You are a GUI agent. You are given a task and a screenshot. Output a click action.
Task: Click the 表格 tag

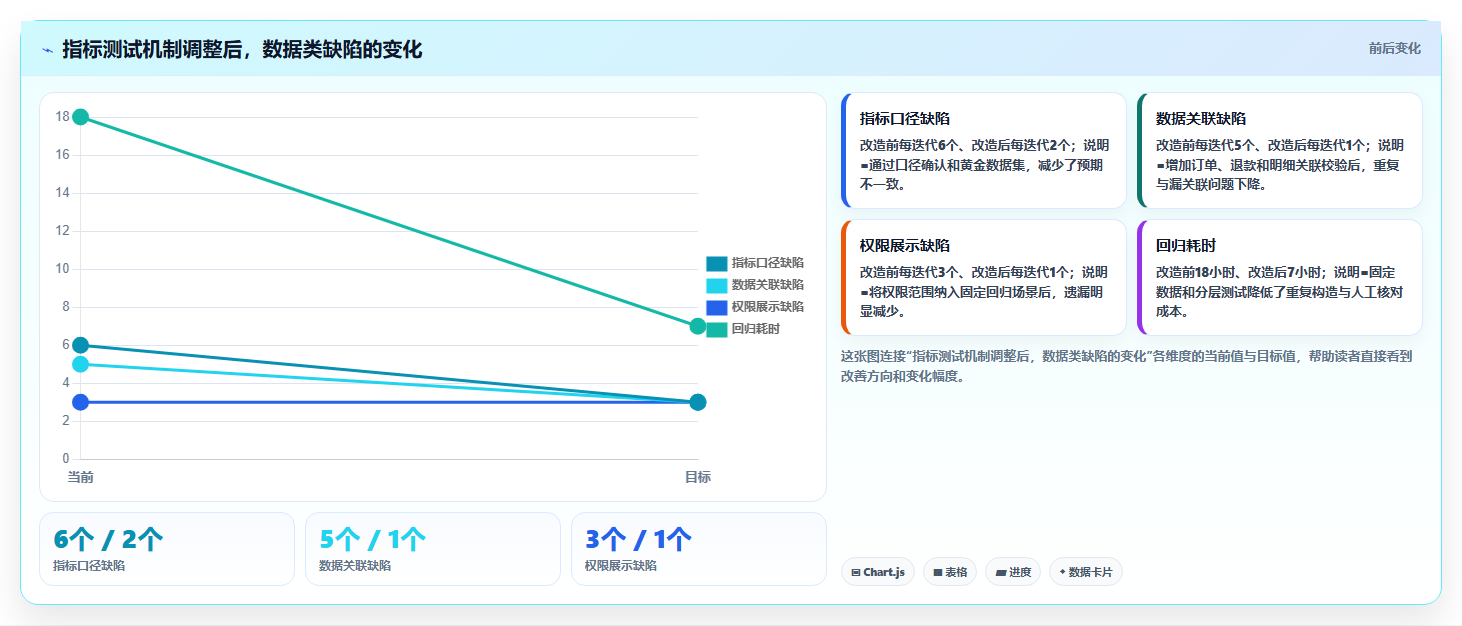pyautogui.click(x=950, y=572)
